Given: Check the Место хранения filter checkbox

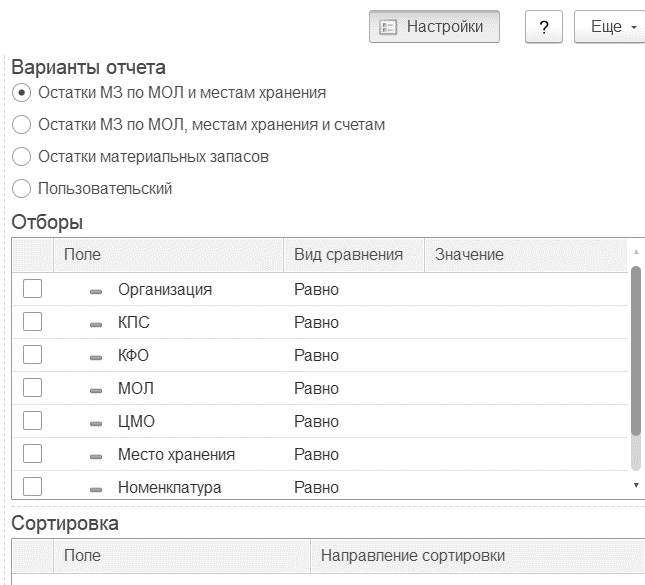Looking at the screenshot, I should click(32, 453).
